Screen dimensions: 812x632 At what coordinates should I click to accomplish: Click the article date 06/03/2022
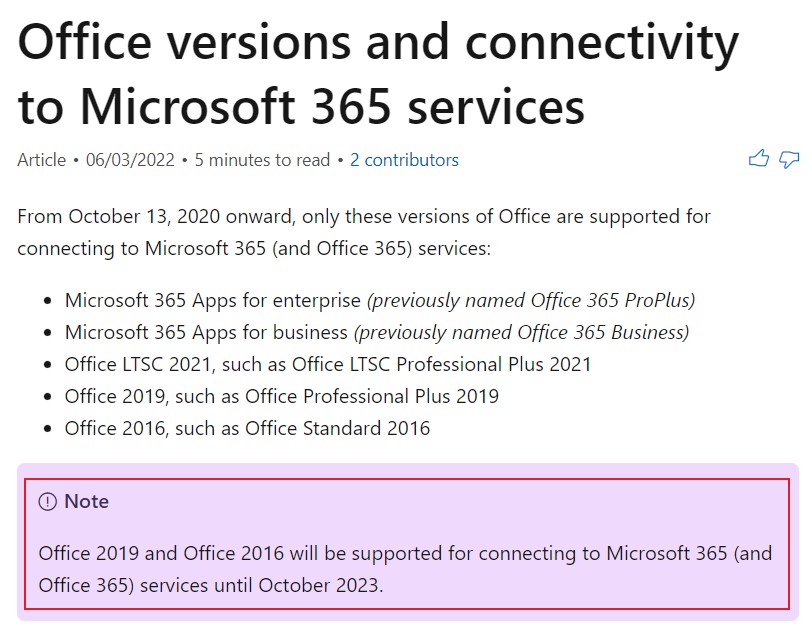point(130,160)
